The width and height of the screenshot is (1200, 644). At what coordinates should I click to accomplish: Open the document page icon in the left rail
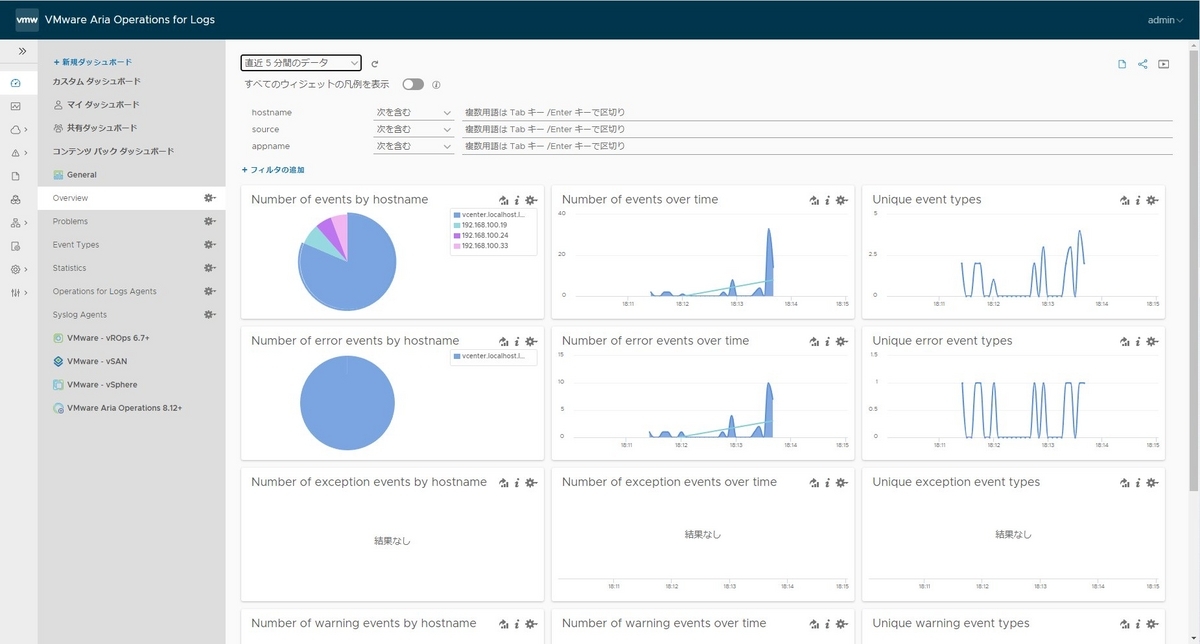[x=15, y=176]
